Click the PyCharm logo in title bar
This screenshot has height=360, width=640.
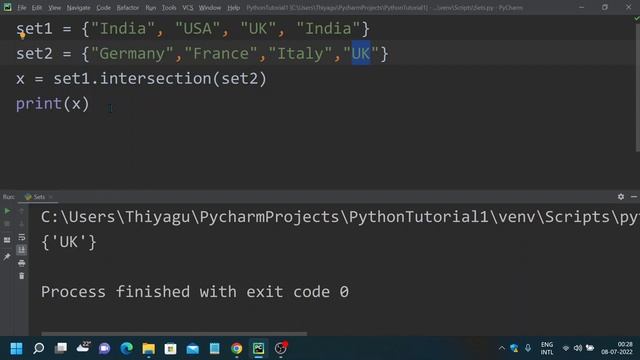coord(7,7)
